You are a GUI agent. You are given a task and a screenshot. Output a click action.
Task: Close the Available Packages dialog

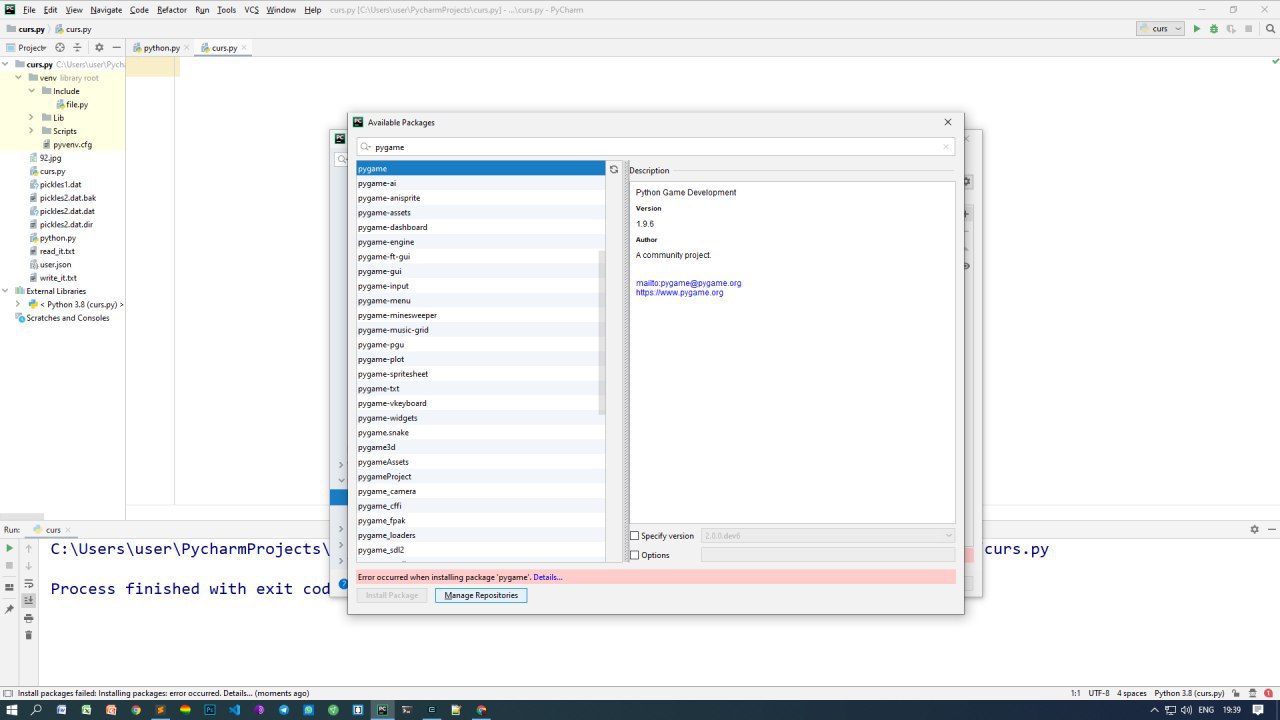[948, 122]
